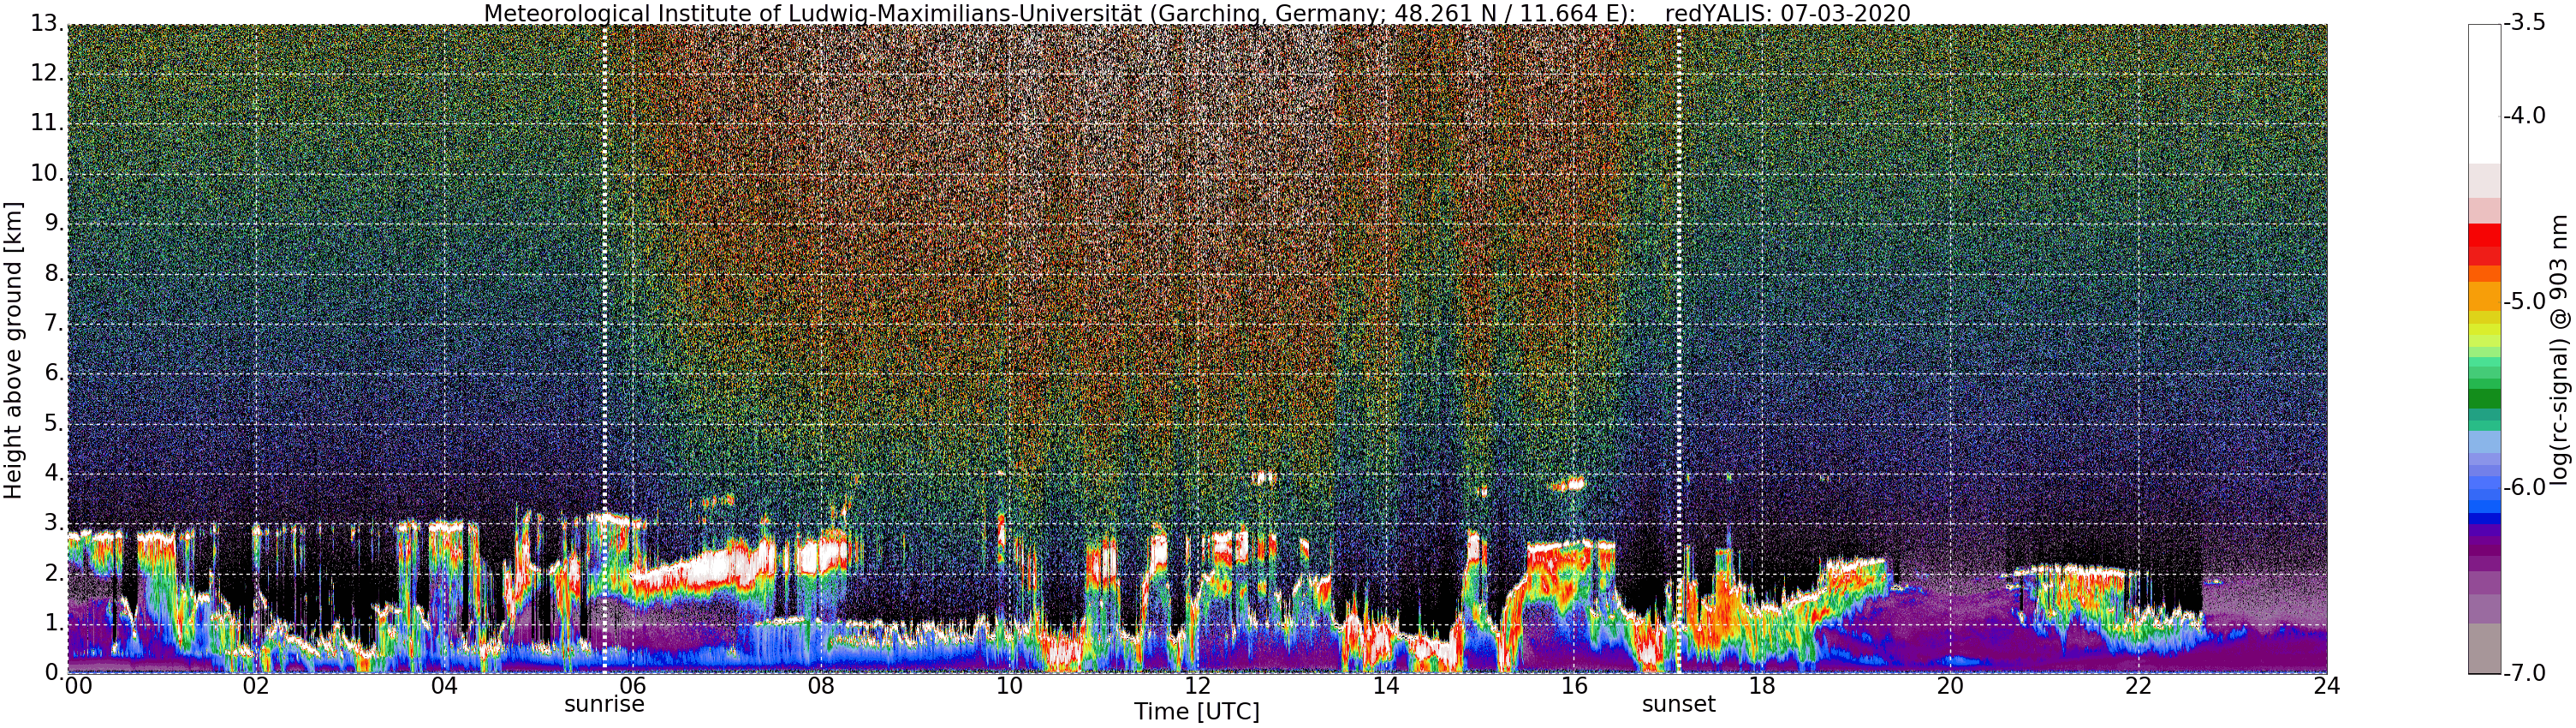Click the 'Height above ground [km]' axis label
The height and width of the screenshot is (728, 2576).
pos(13,350)
